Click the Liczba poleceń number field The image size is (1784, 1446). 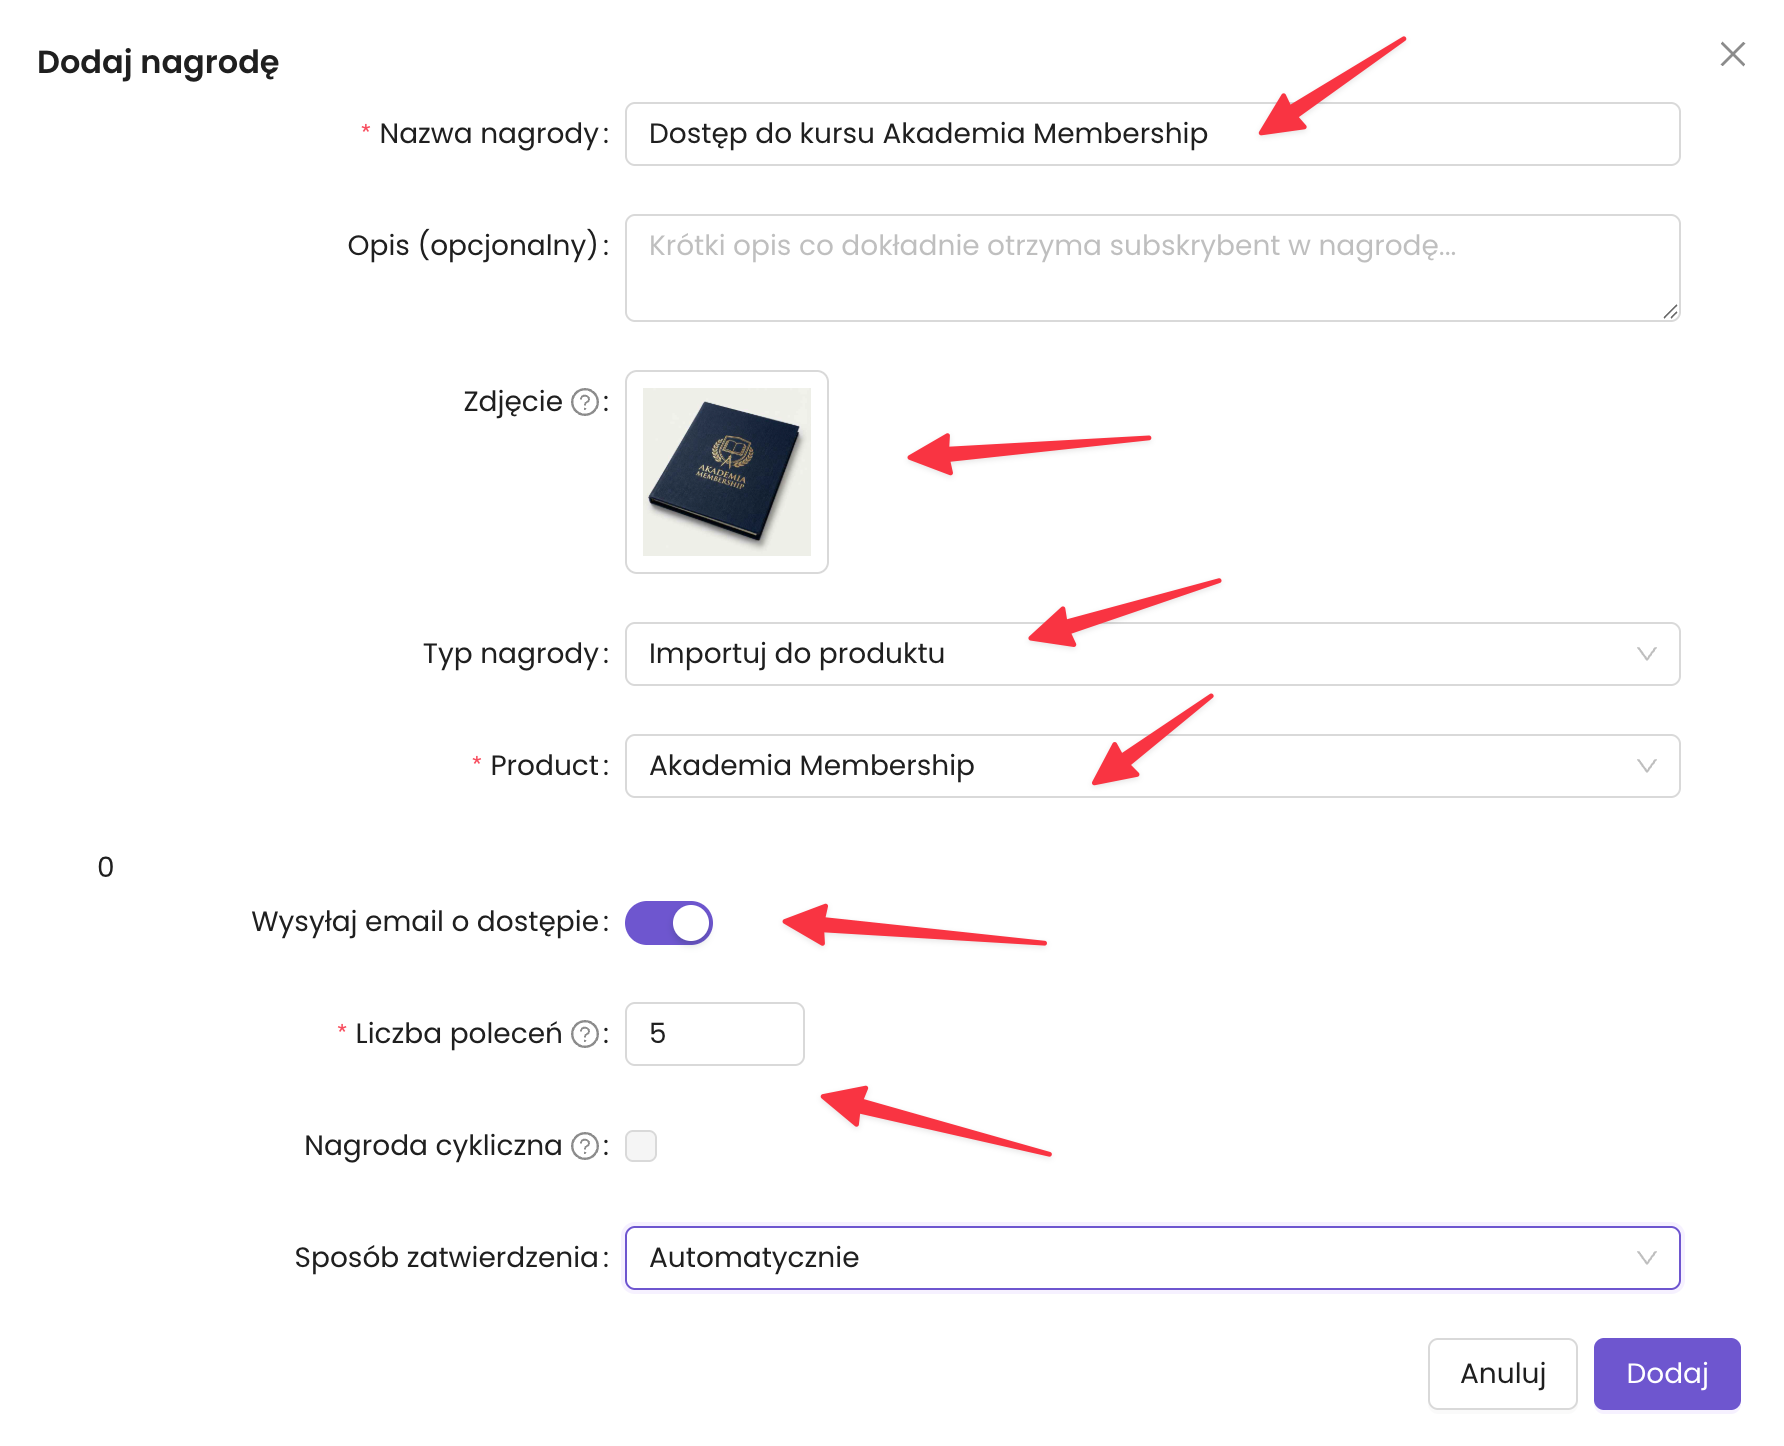[714, 1034]
